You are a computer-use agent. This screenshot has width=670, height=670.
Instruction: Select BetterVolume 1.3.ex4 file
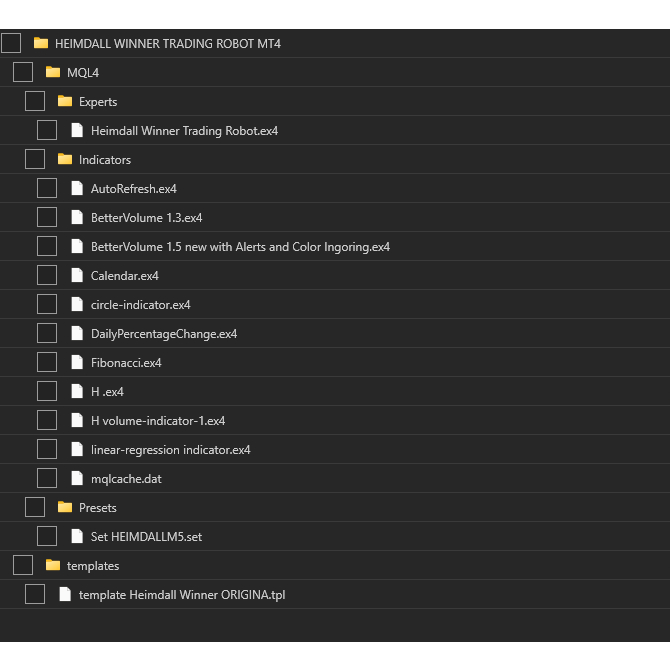(146, 217)
